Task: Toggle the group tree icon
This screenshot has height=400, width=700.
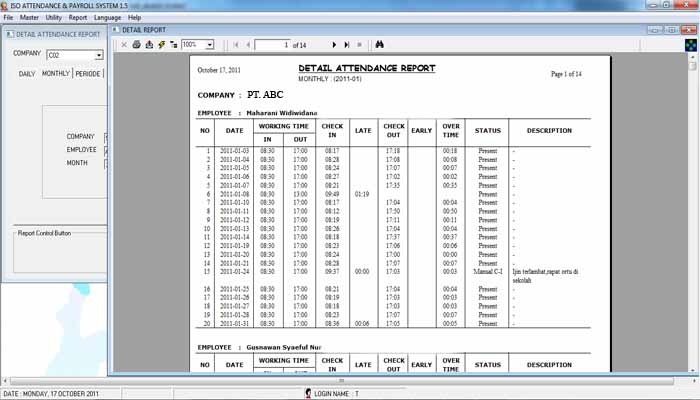Action: coord(174,45)
